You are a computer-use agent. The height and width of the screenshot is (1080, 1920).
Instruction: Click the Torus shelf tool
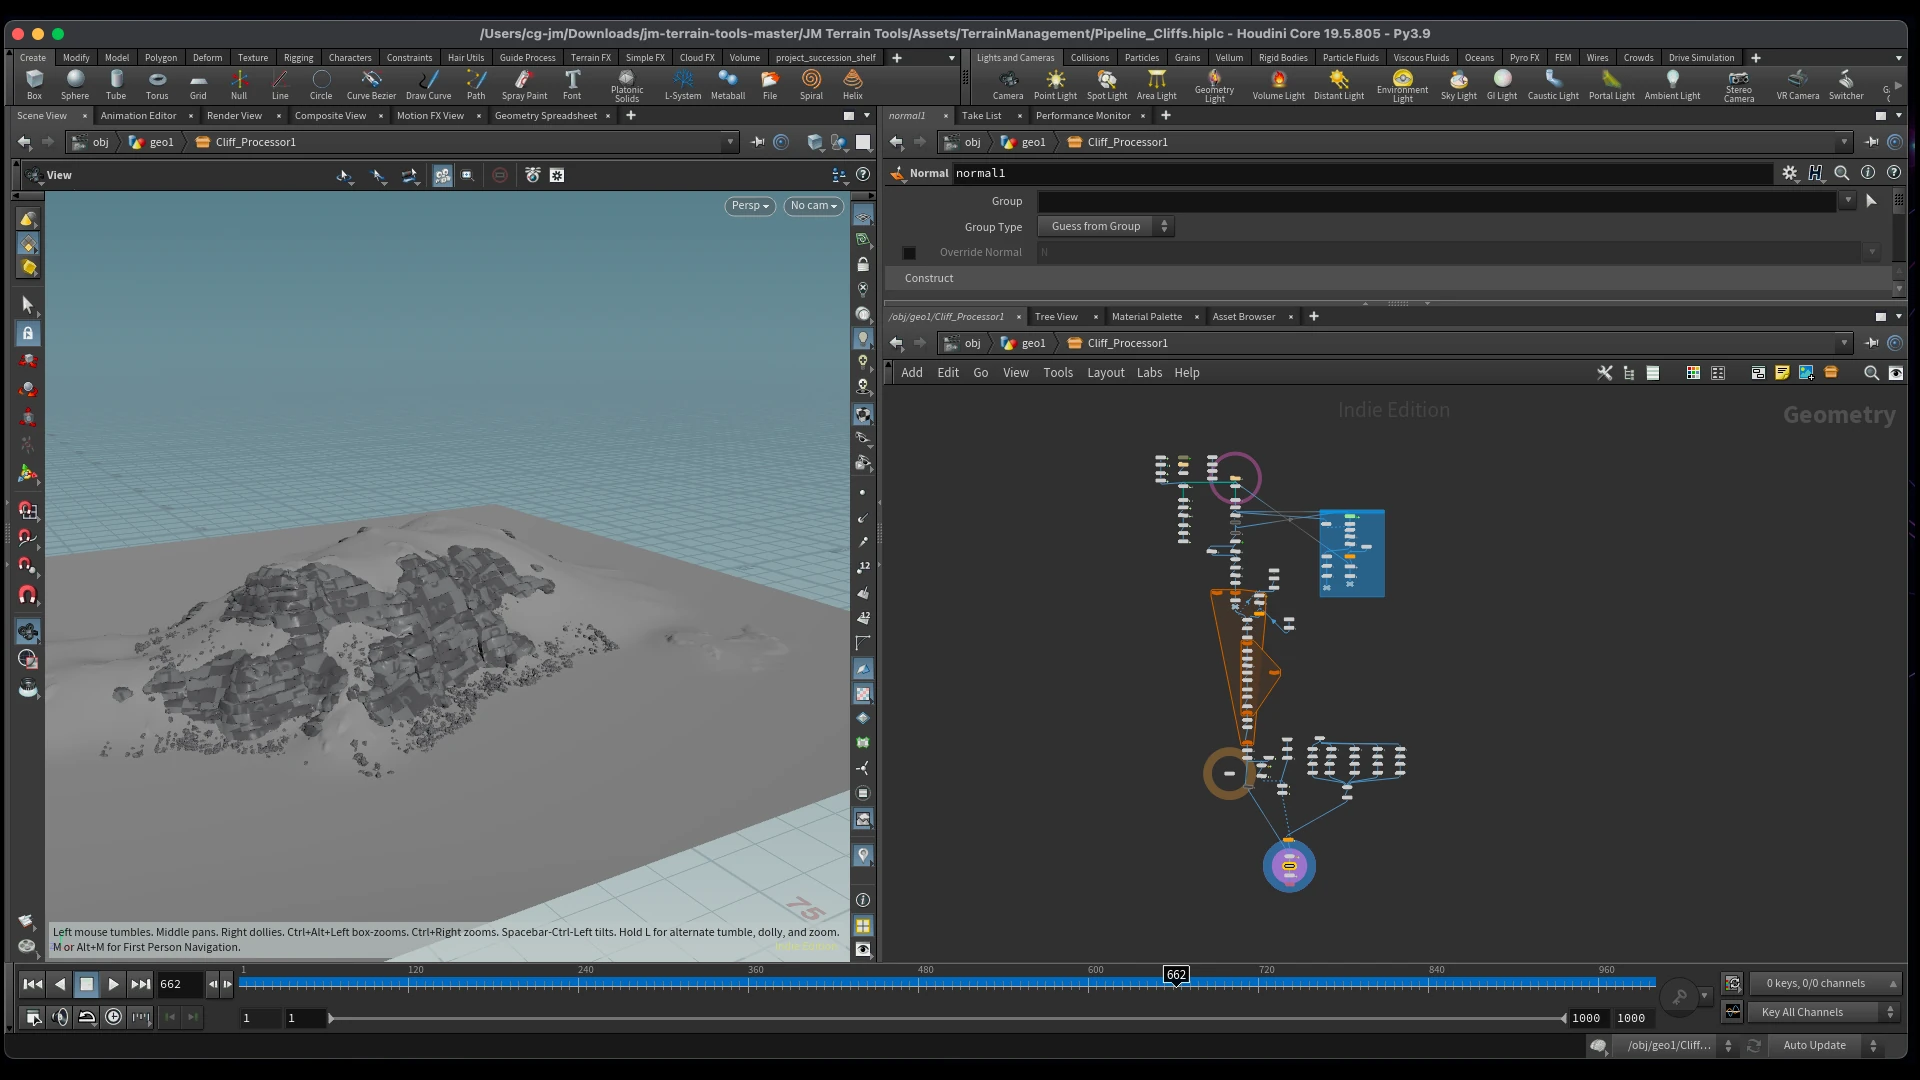click(x=157, y=84)
